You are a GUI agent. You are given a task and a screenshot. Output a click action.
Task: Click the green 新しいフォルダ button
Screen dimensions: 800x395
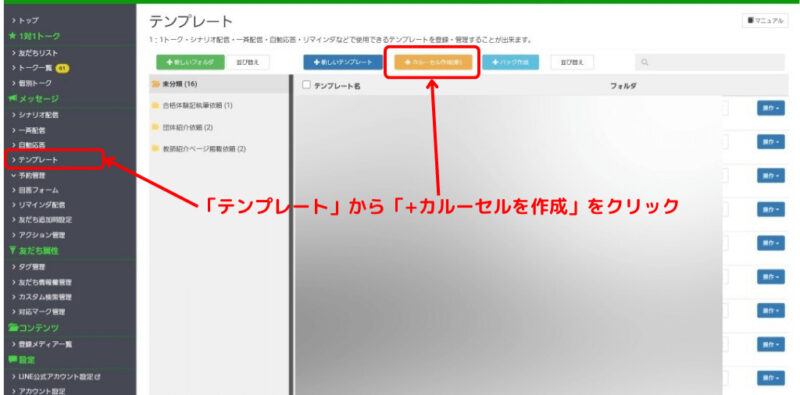tap(190, 62)
